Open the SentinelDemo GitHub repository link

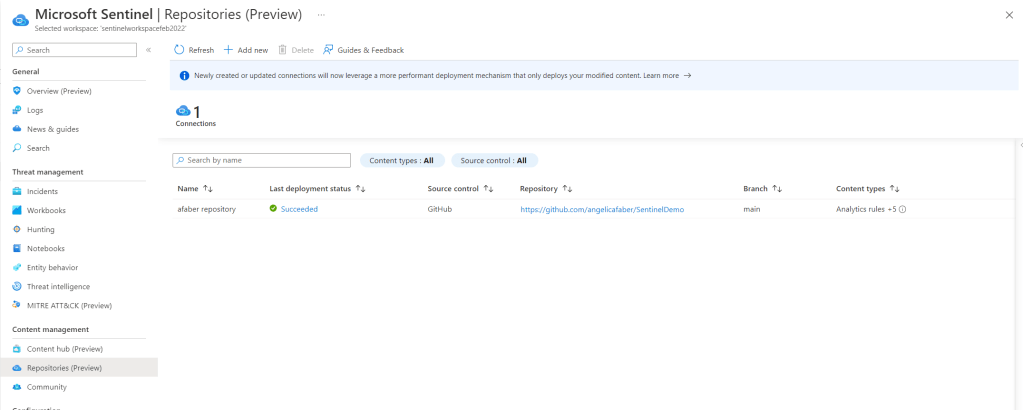pos(602,209)
